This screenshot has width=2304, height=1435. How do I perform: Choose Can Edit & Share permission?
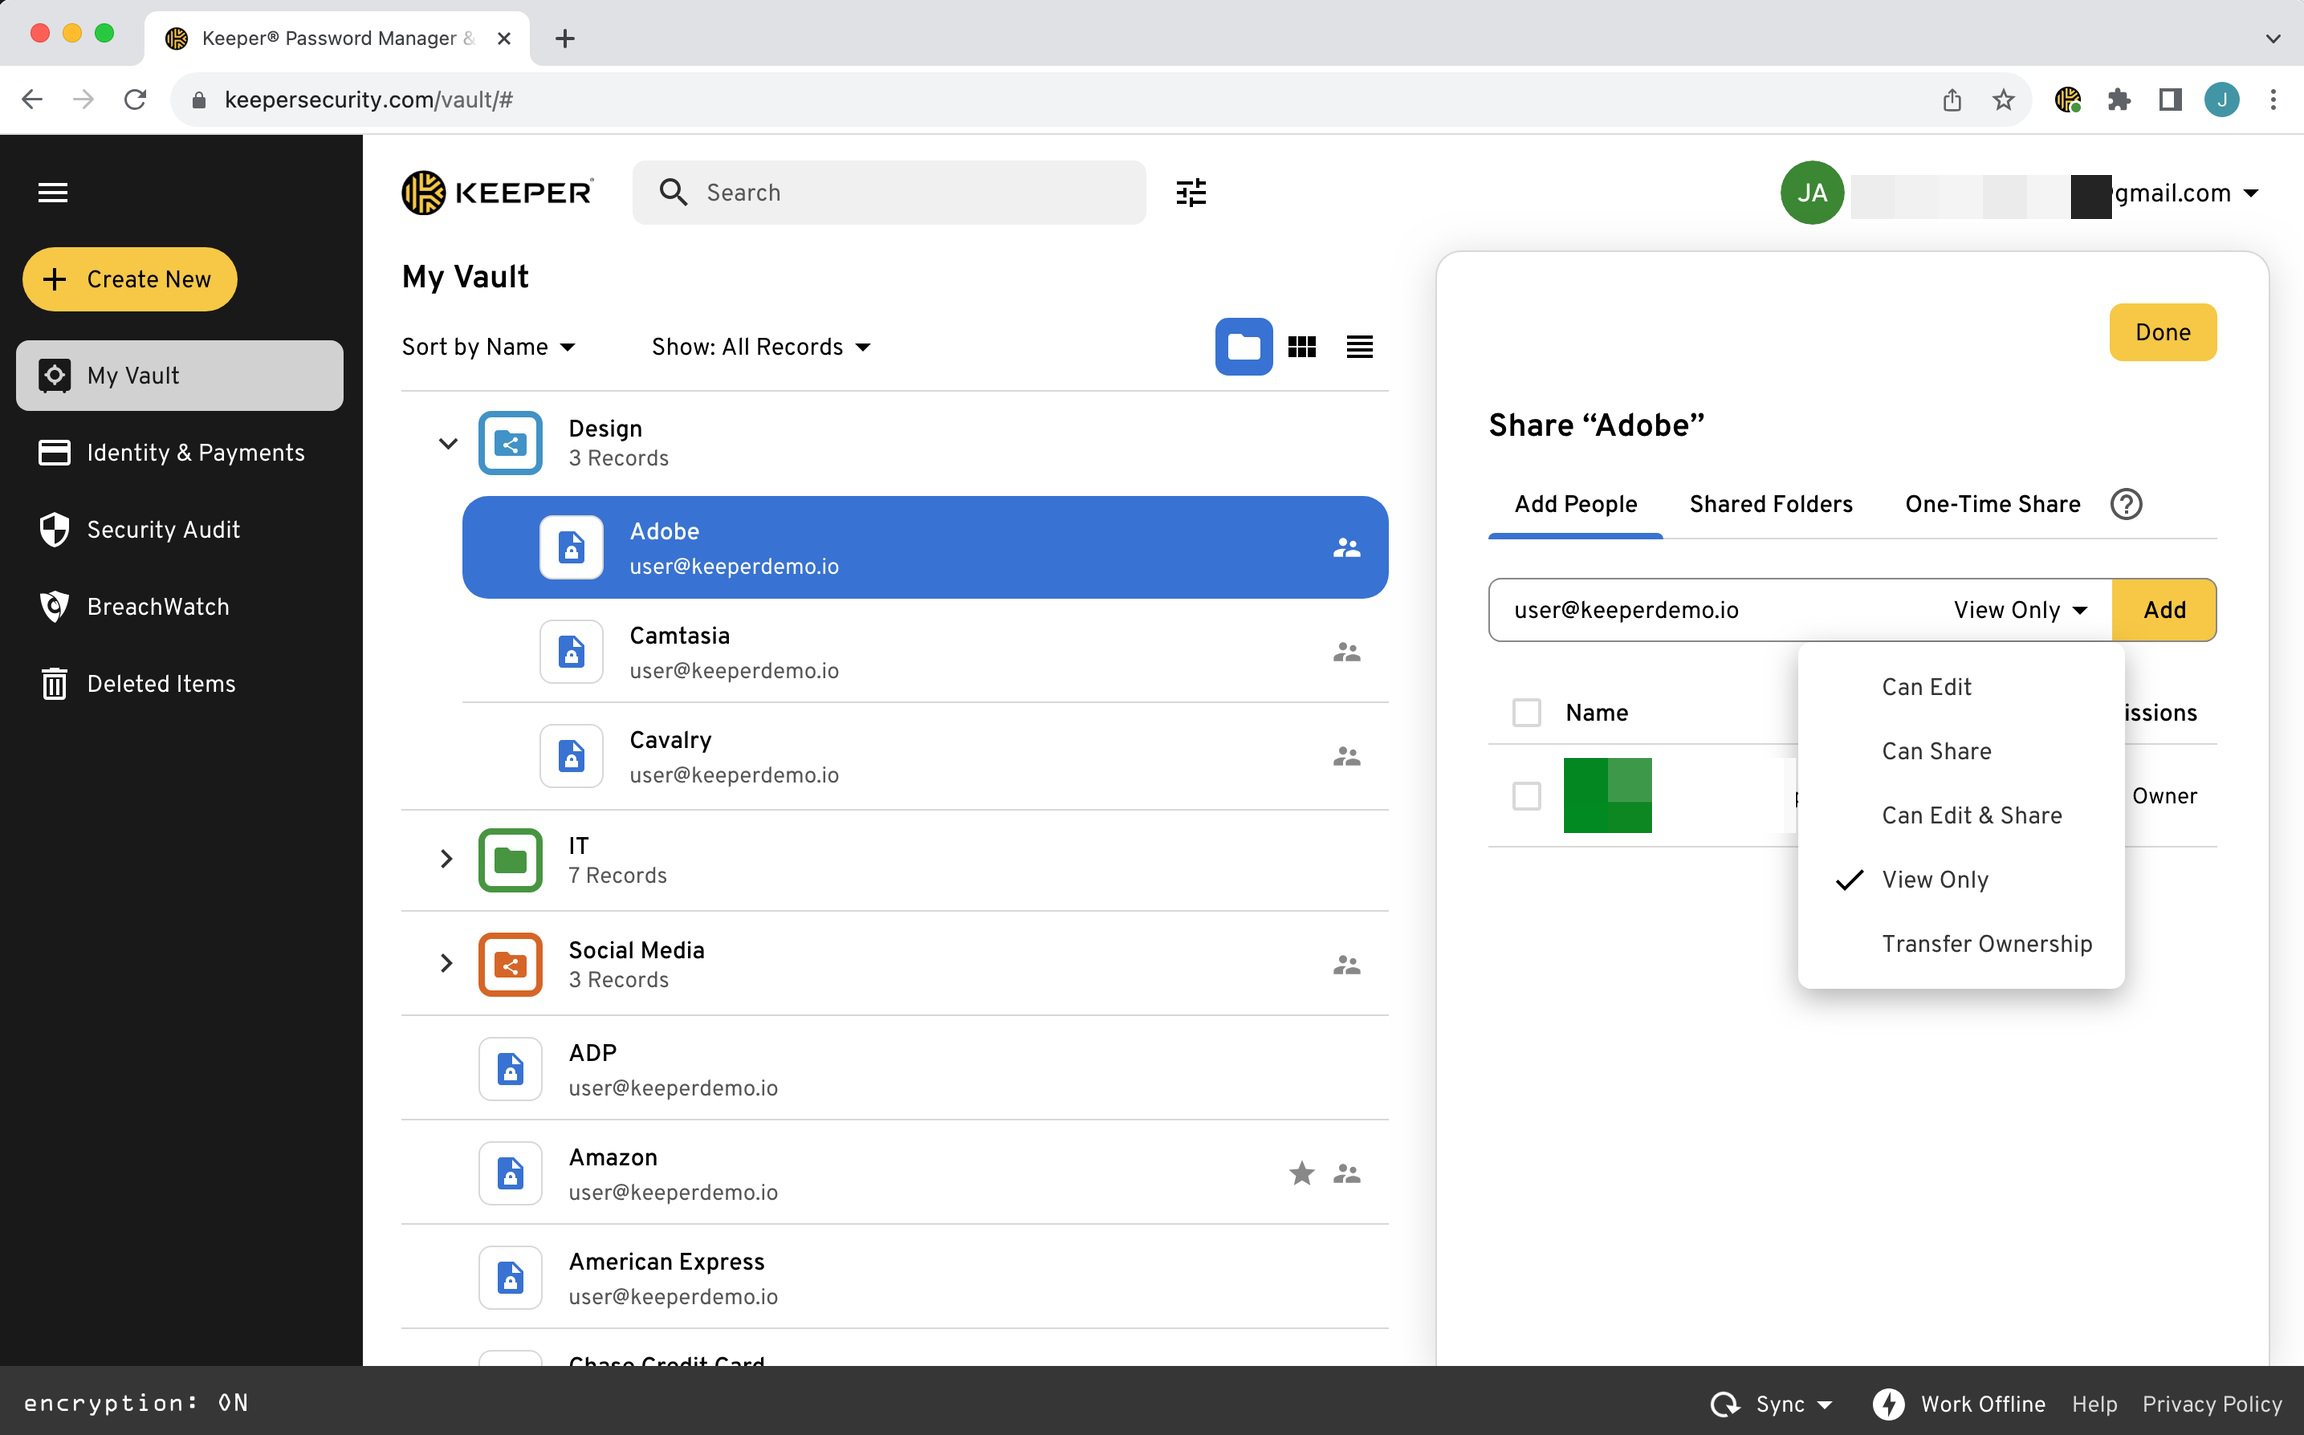pos(1971,815)
